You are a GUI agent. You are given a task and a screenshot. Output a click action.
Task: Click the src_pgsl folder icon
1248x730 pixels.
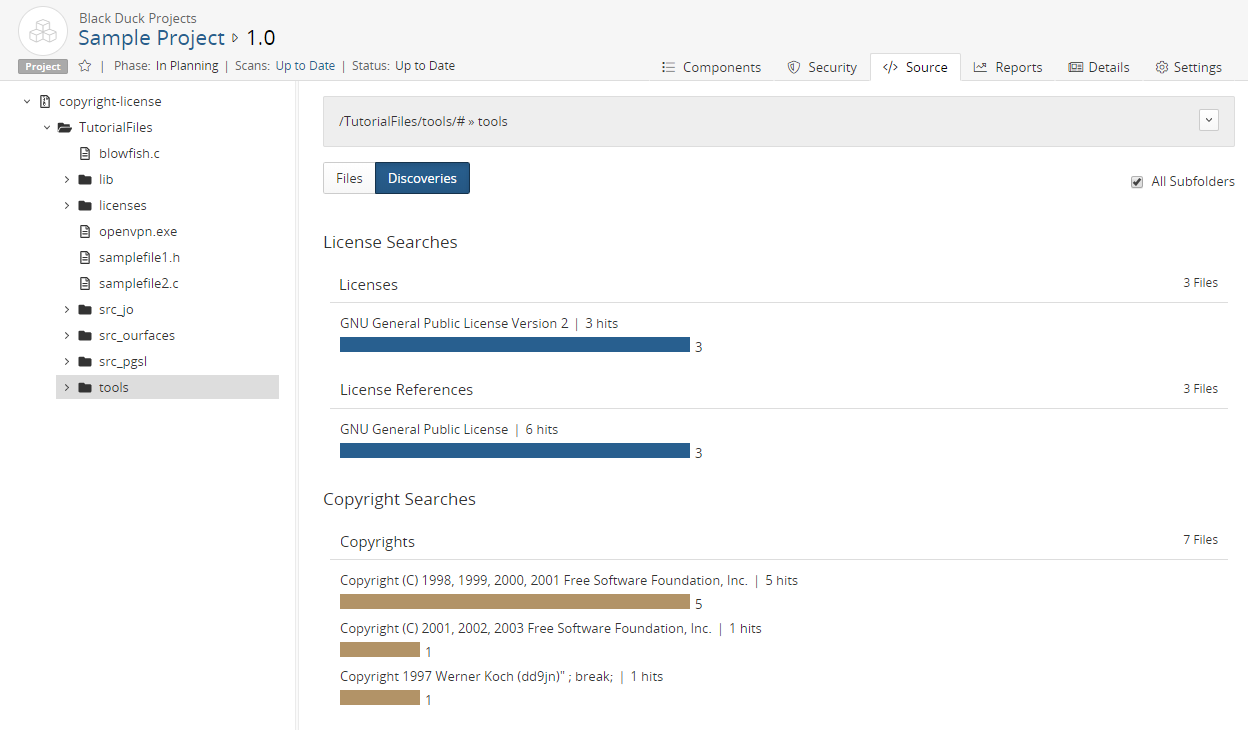pyautogui.click(x=85, y=362)
